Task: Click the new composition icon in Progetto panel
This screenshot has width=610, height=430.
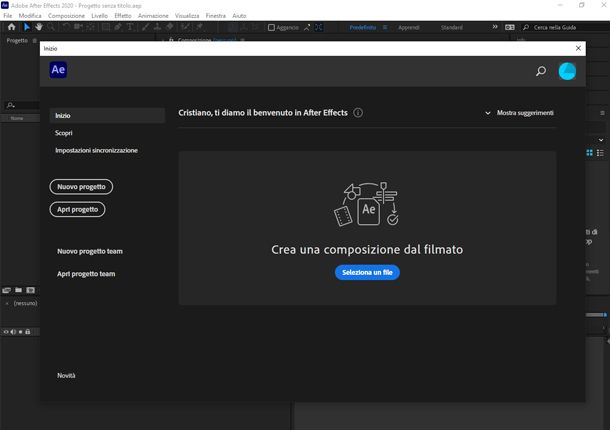Action: [30, 290]
